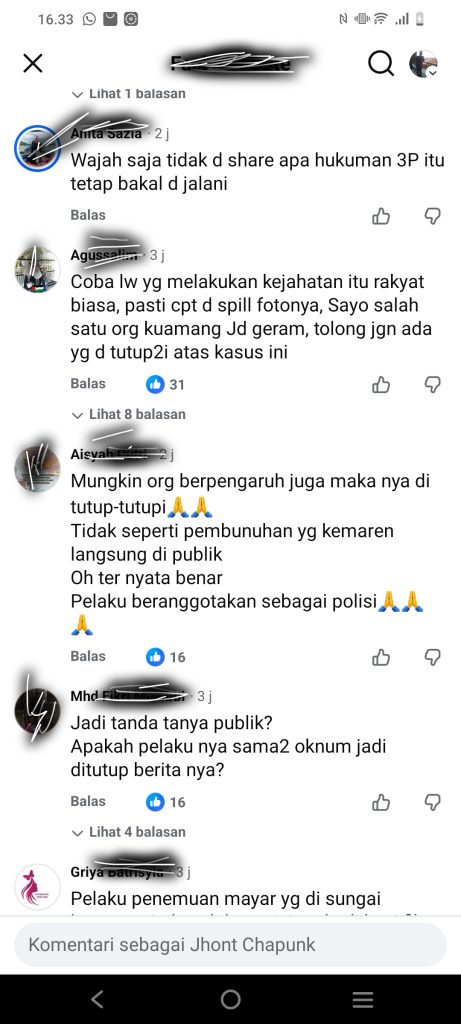Screen dimensions: 461x1024
Task: Expand 'Lihat 8 balasan' replies
Action: (x=129, y=414)
